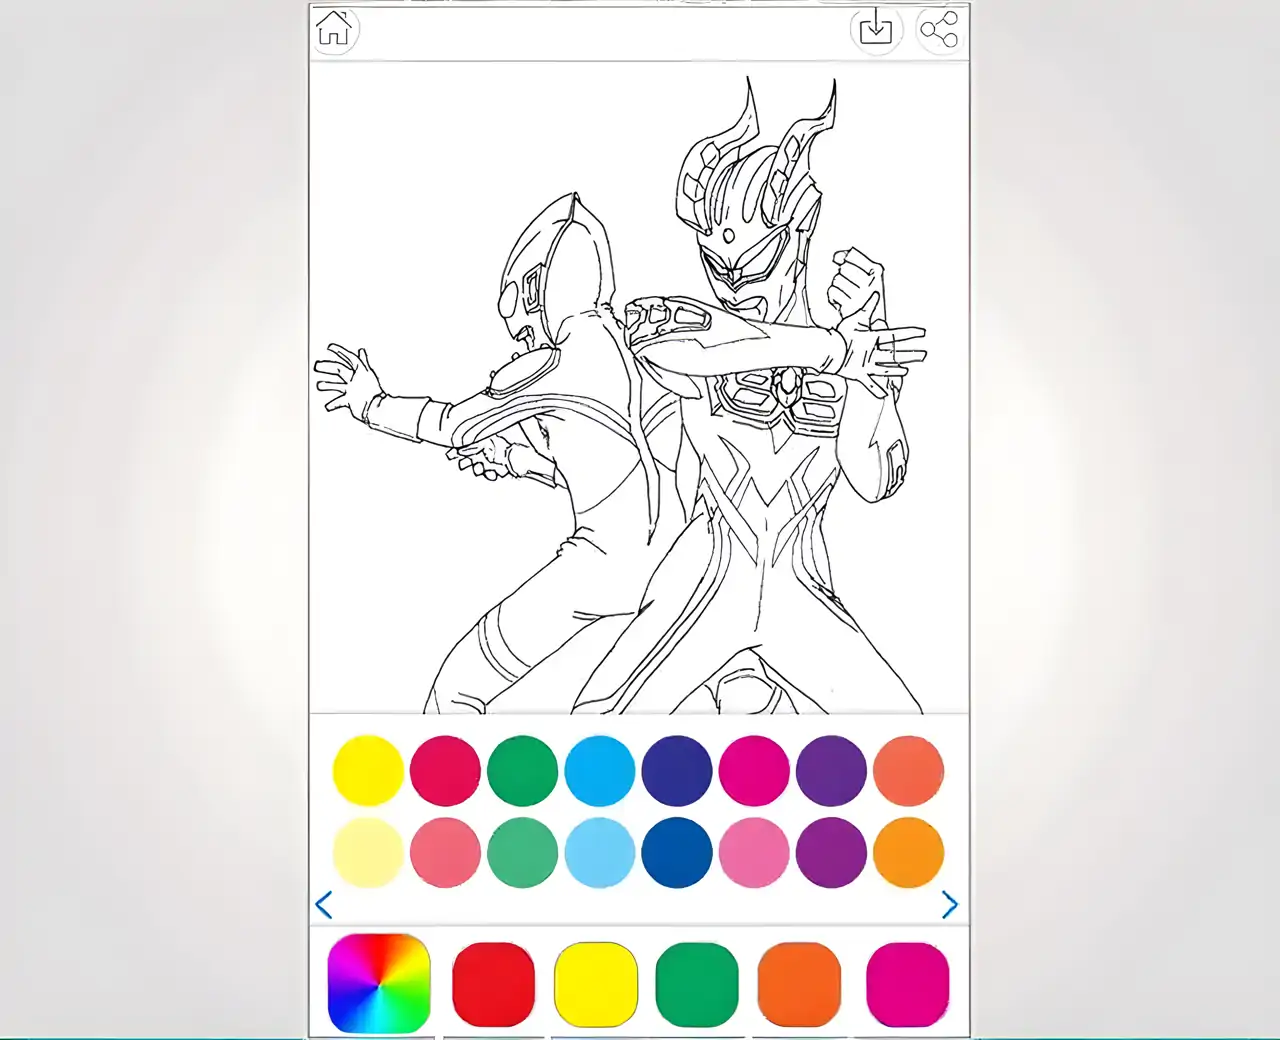Pick royal blue in second palette row
1280x1040 pixels.
pos(677,853)
